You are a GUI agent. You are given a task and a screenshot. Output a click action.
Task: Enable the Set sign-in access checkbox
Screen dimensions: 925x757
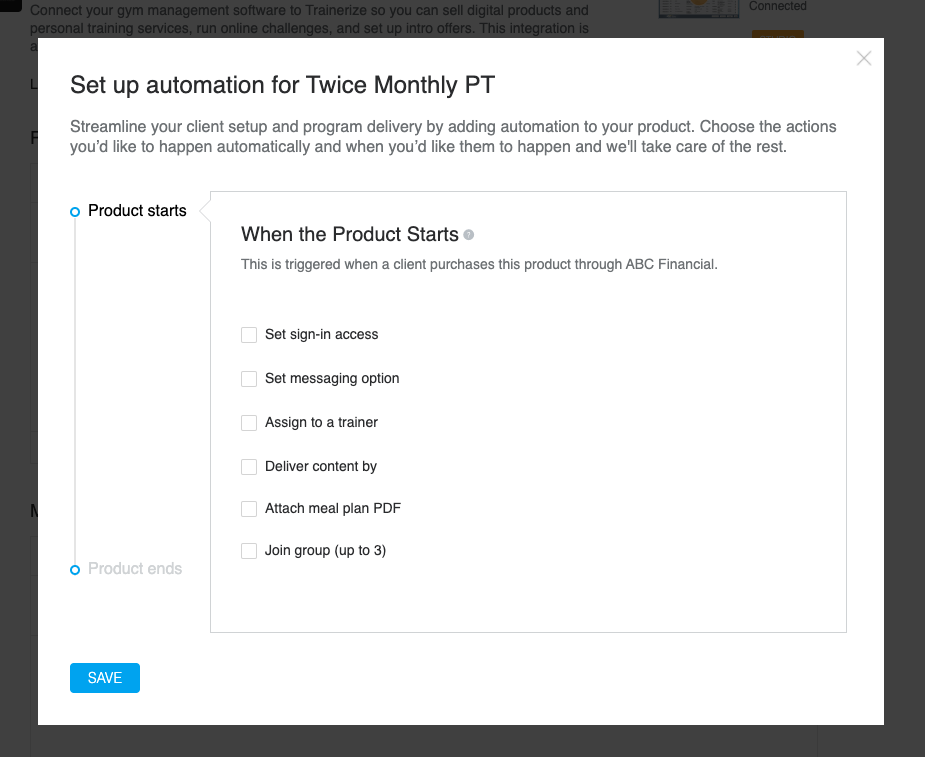pyautogui.click(x=249, y=335)
